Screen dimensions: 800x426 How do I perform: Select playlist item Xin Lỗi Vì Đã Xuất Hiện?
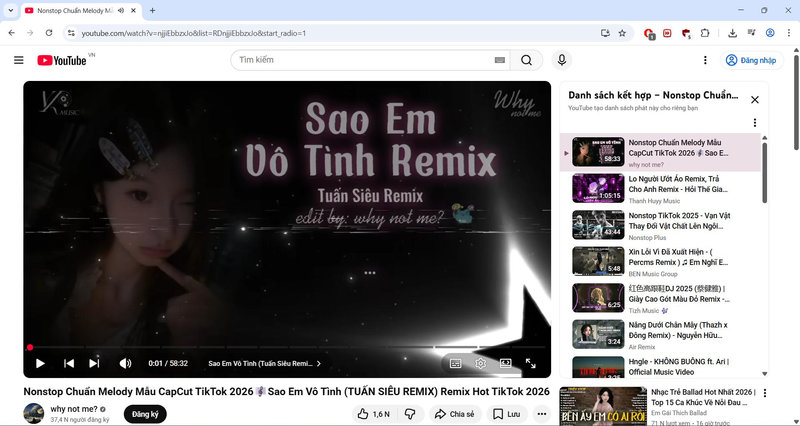click(x=662, y=262)
